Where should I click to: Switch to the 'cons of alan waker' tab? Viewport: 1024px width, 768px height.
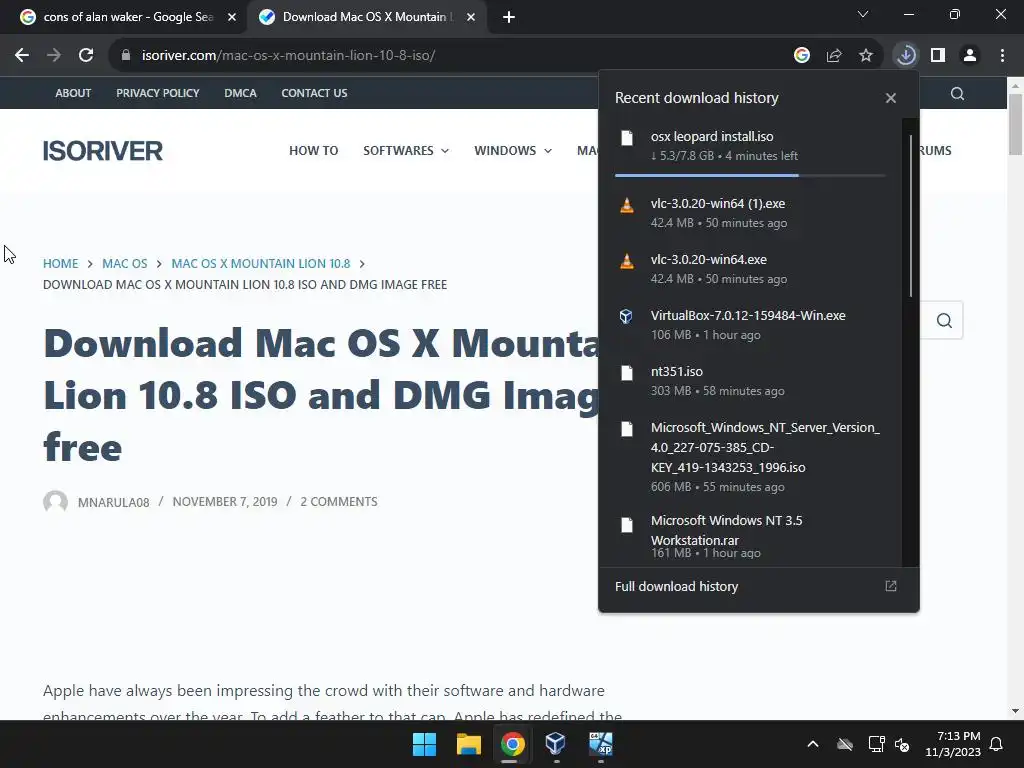[127, 17]
